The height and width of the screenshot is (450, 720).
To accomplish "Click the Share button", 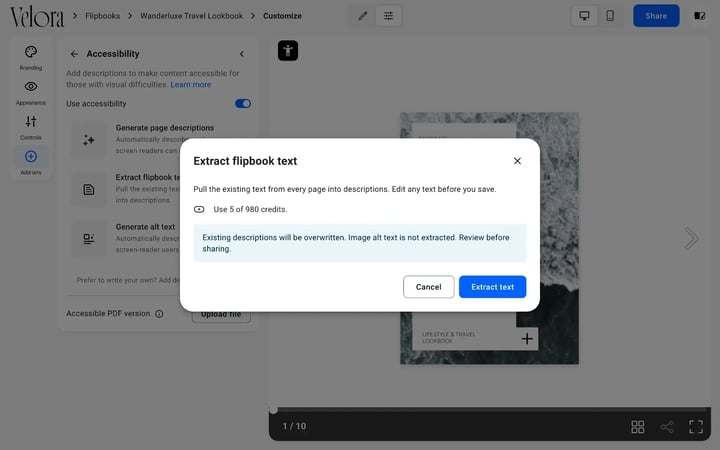I will [656, 16].
